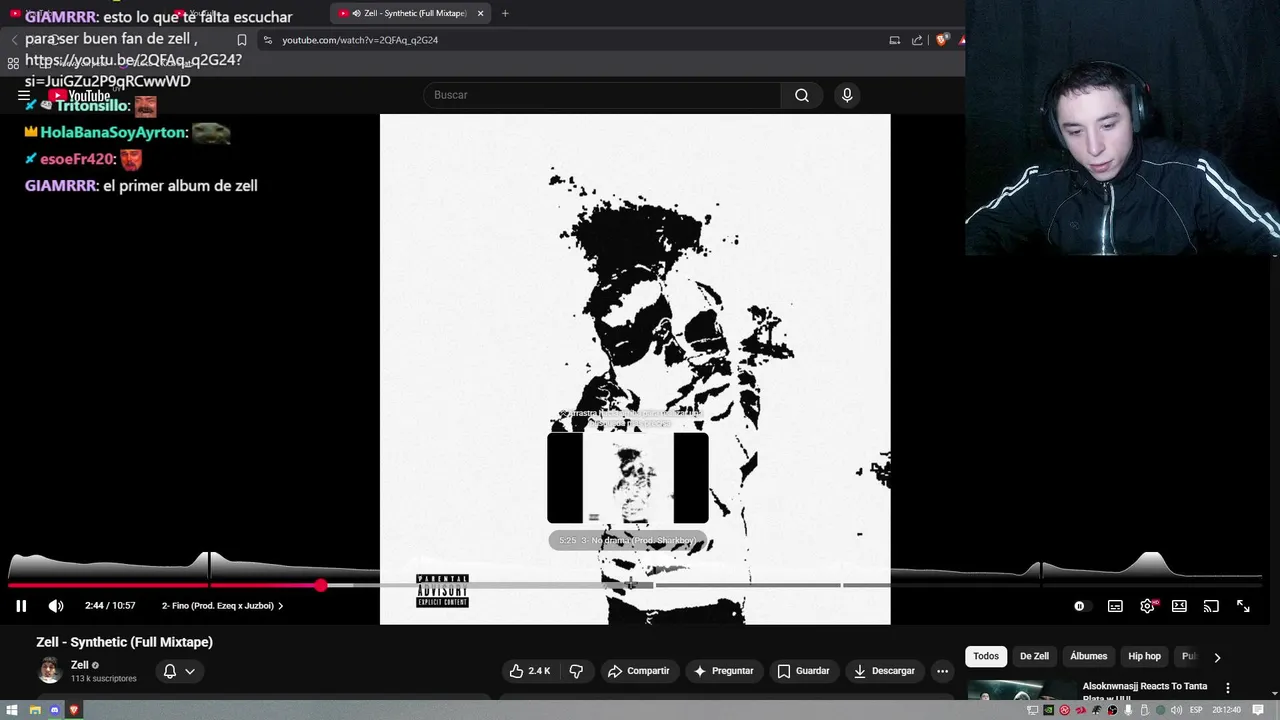Image resolution: width=1280 pixels, height=720 pixels.
Task: Select the Hip hop filter chip
Action: tap(1144, 656)
